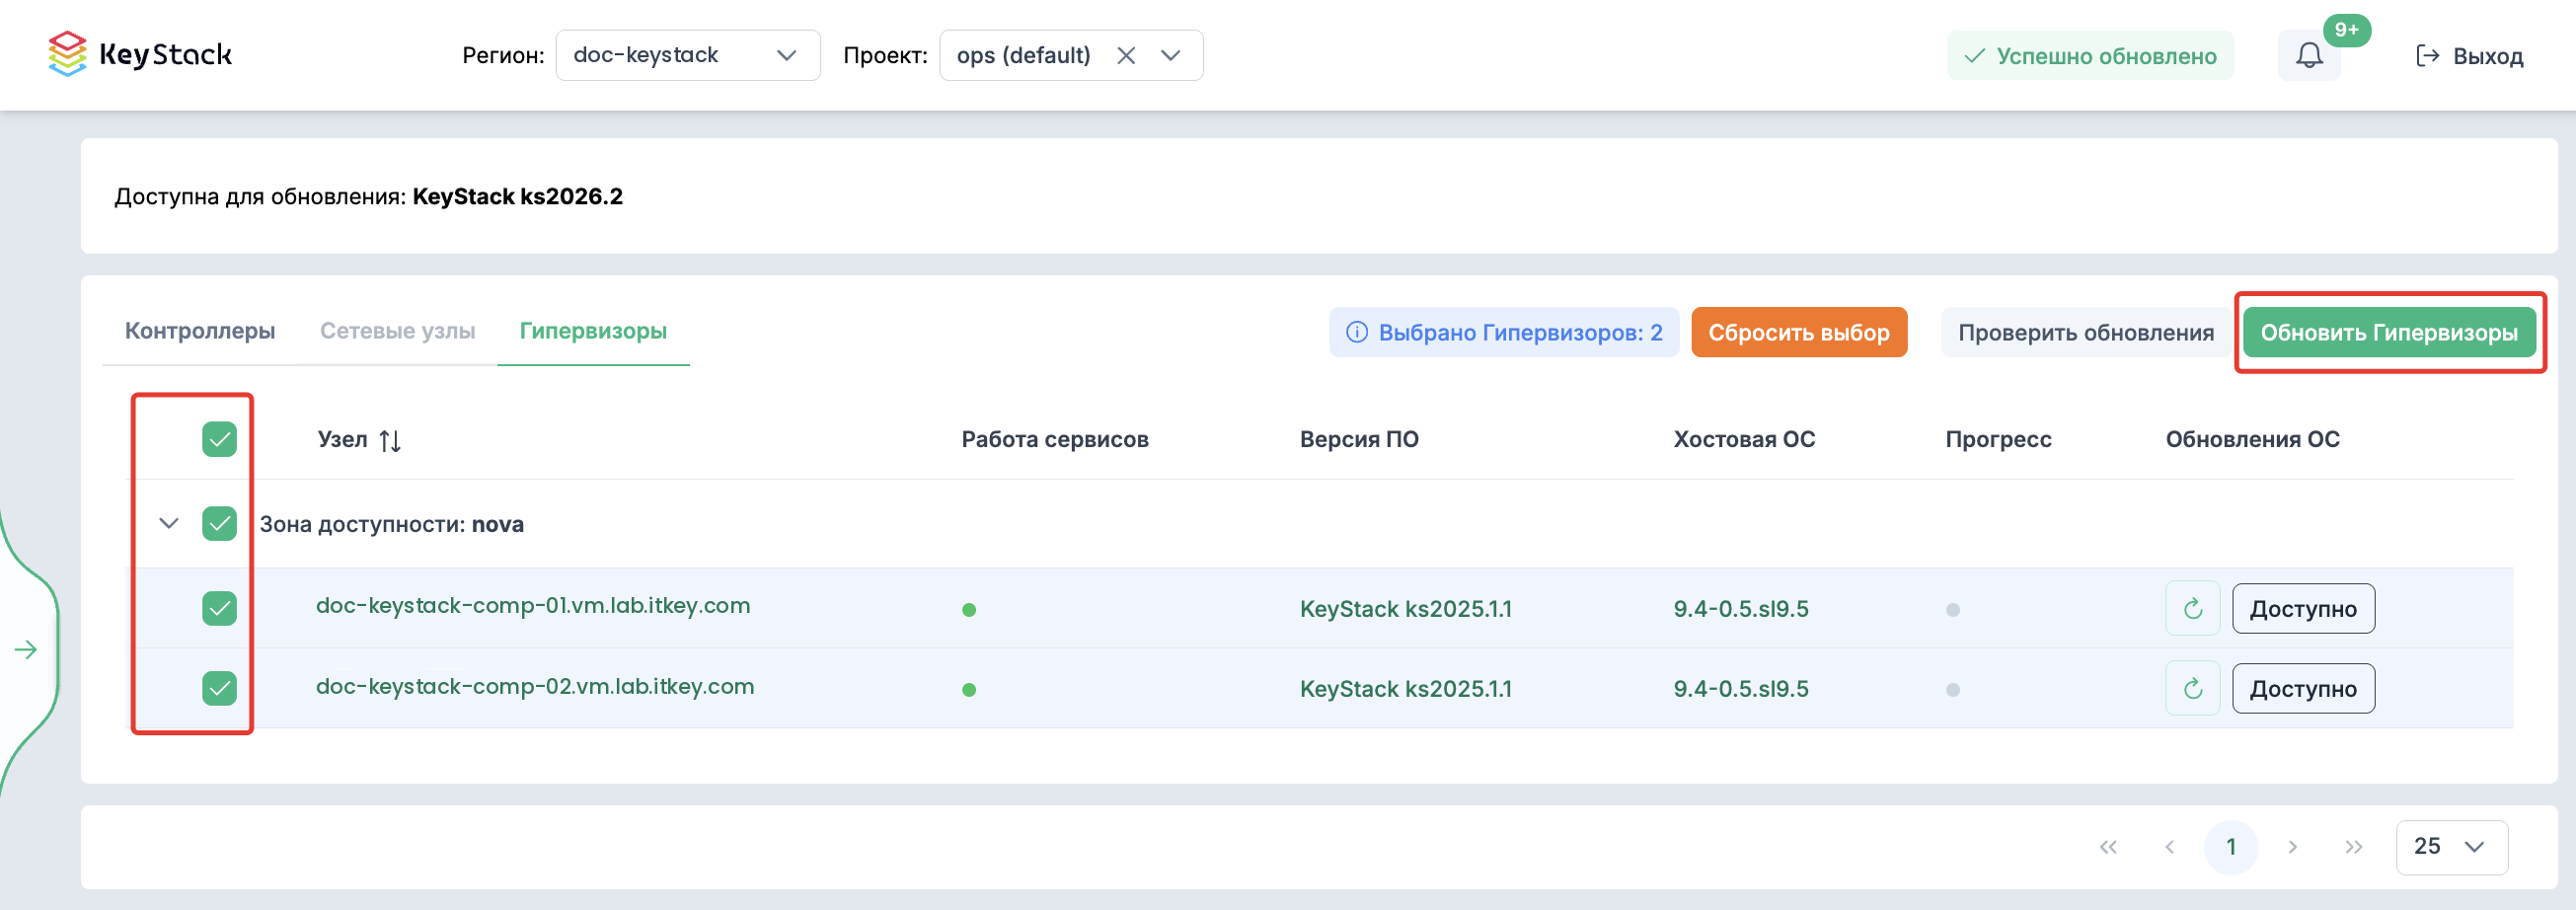Click the KeyStack logo icon
Screen dimensions: 2576x910
click(x=67, y=54)
